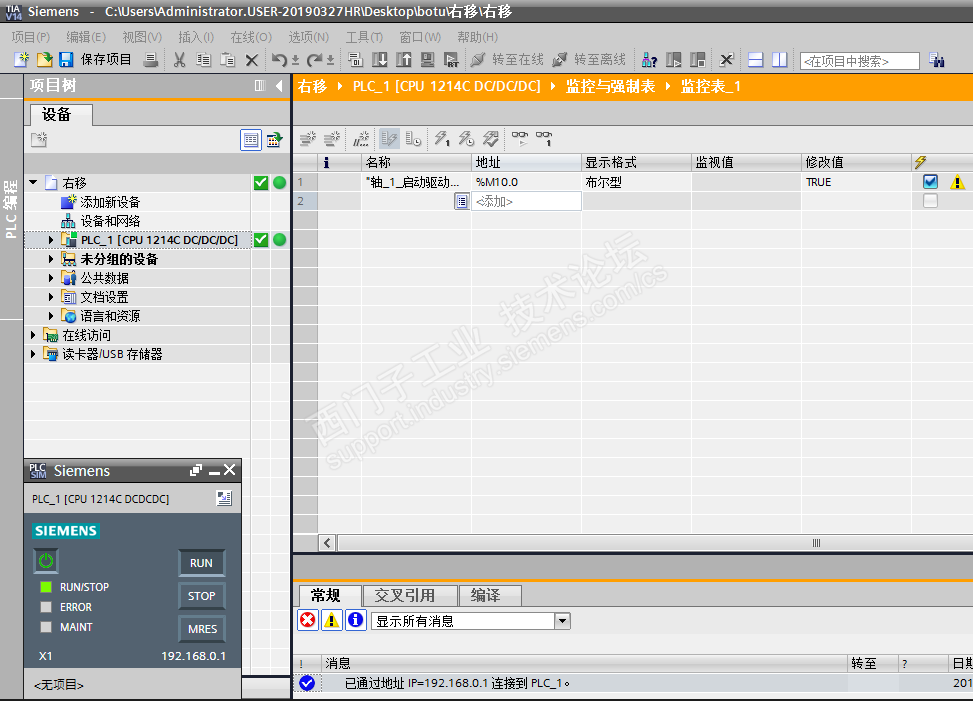Upload from device via the toolbar icon

[403, 60]
